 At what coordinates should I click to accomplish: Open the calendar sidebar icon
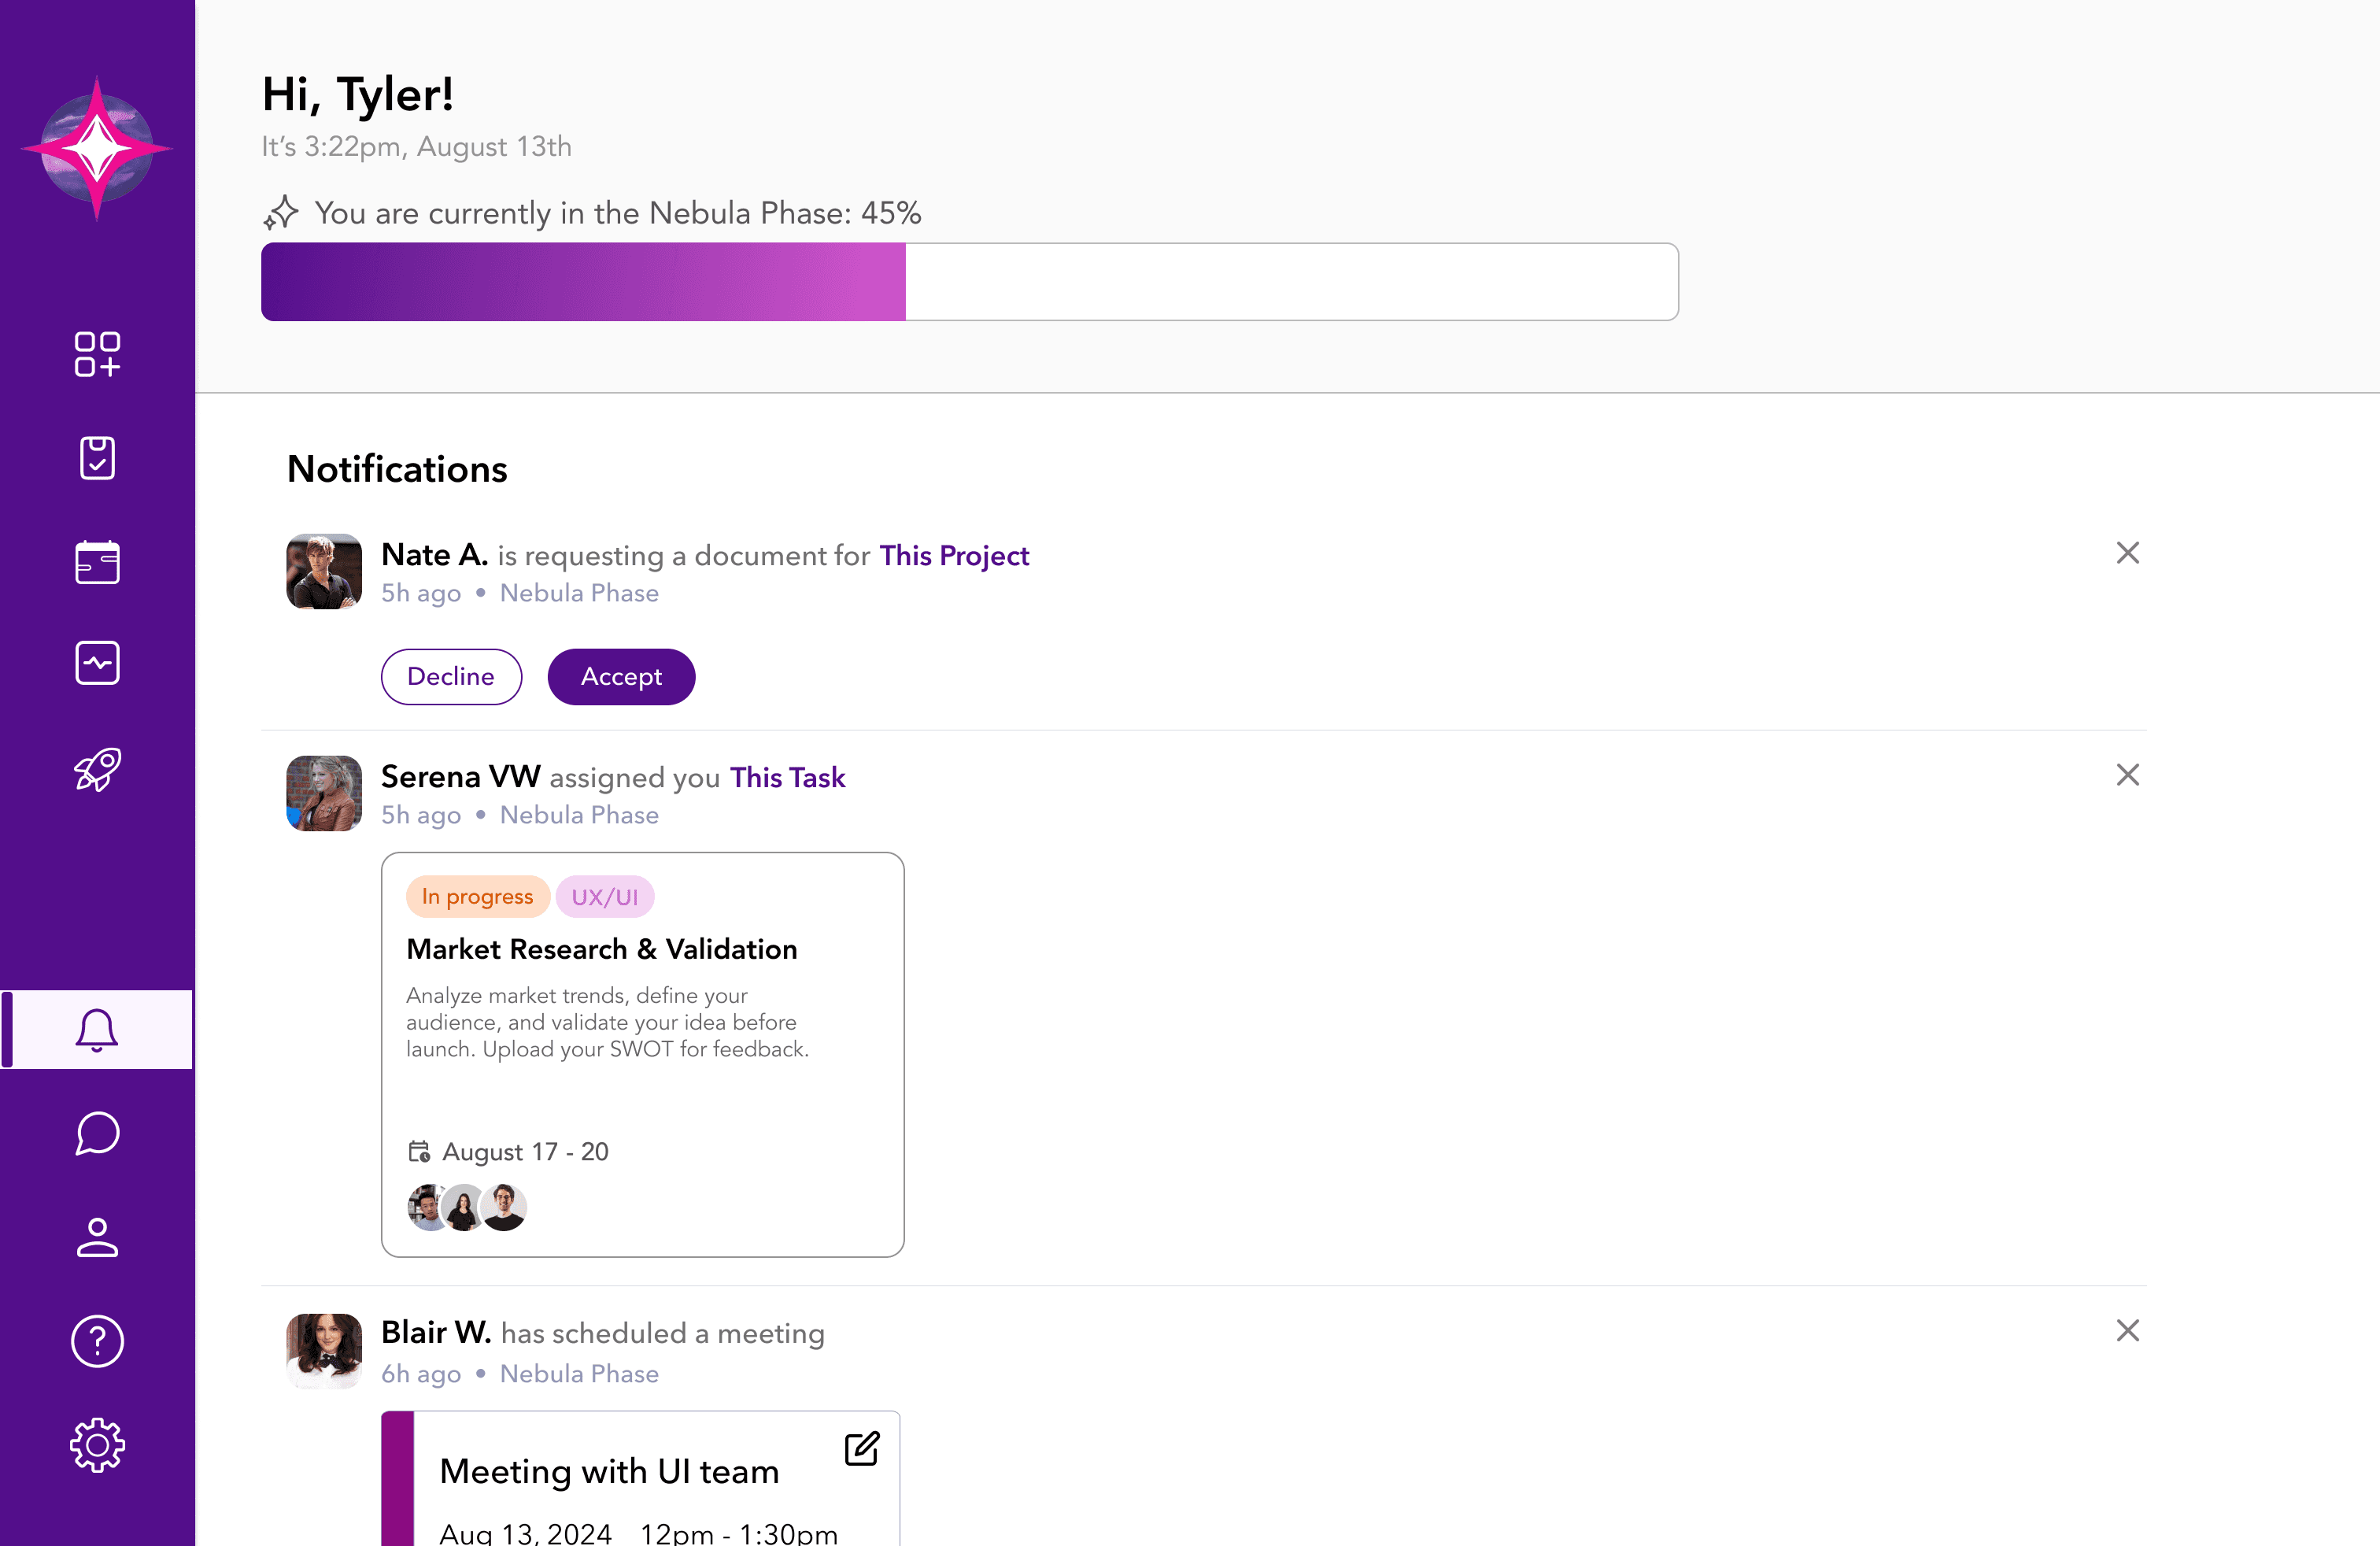click(97, 562)
